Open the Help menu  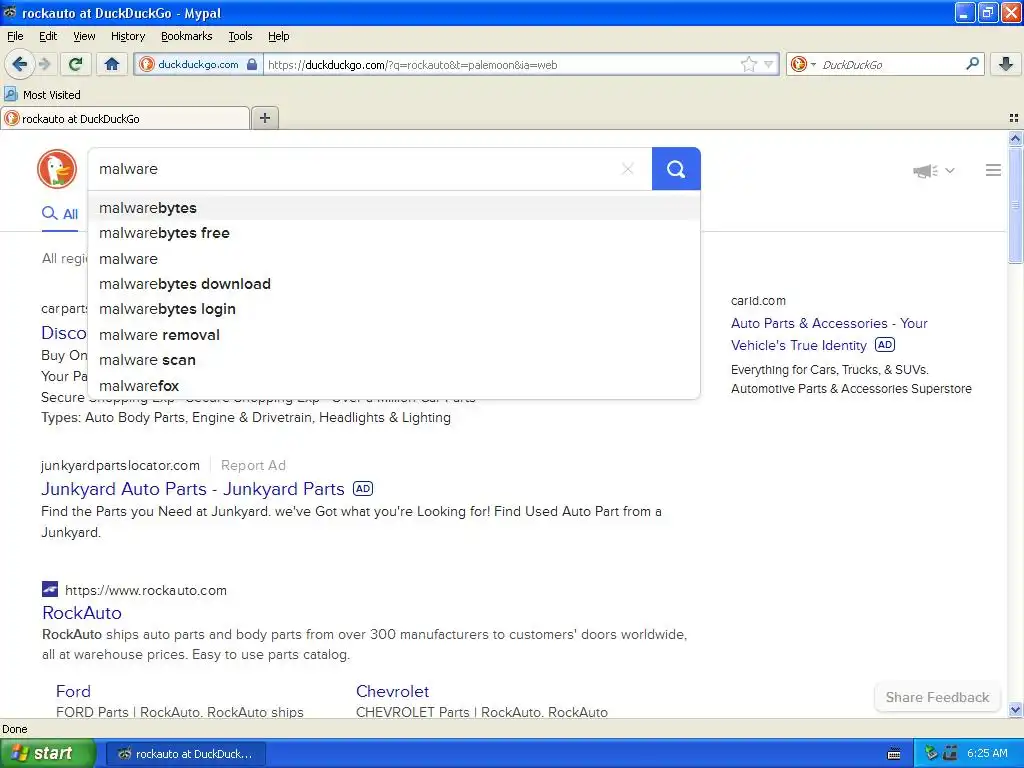278,36
